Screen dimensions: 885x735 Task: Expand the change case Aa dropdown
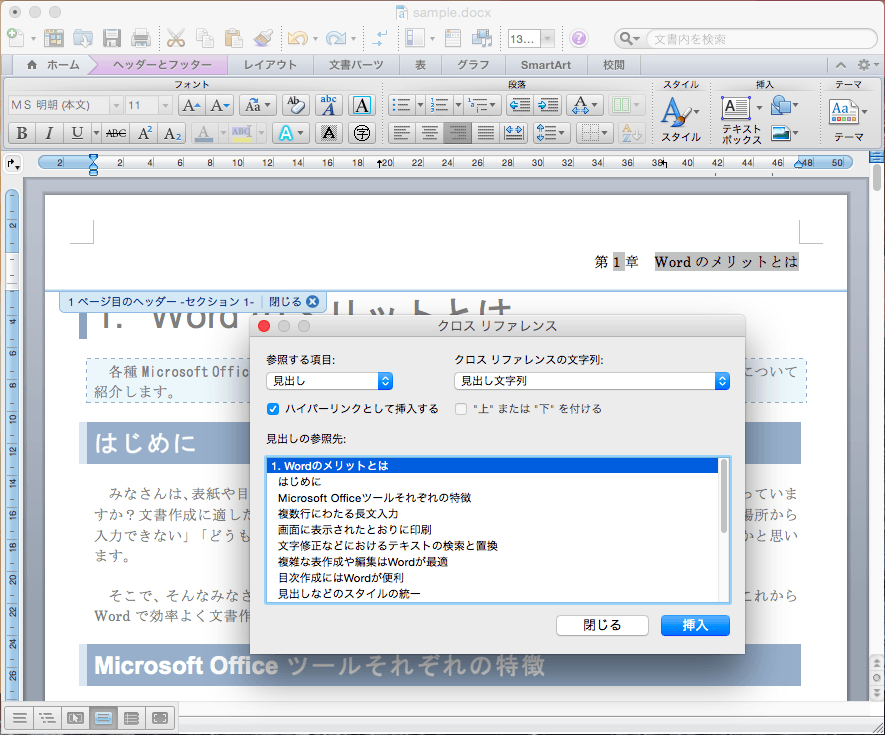259,105
